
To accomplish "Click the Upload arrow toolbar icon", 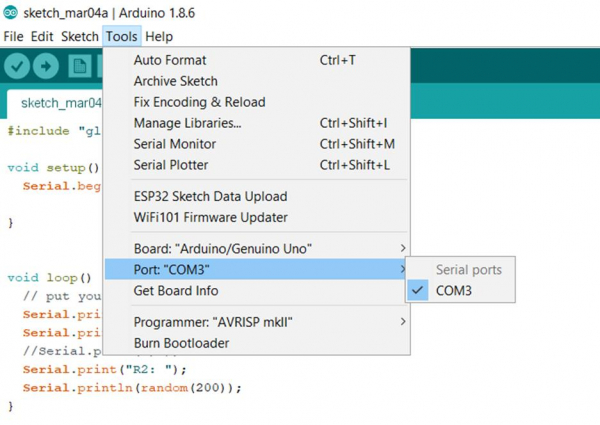I will pyautogui.click(x=47, y=66).
